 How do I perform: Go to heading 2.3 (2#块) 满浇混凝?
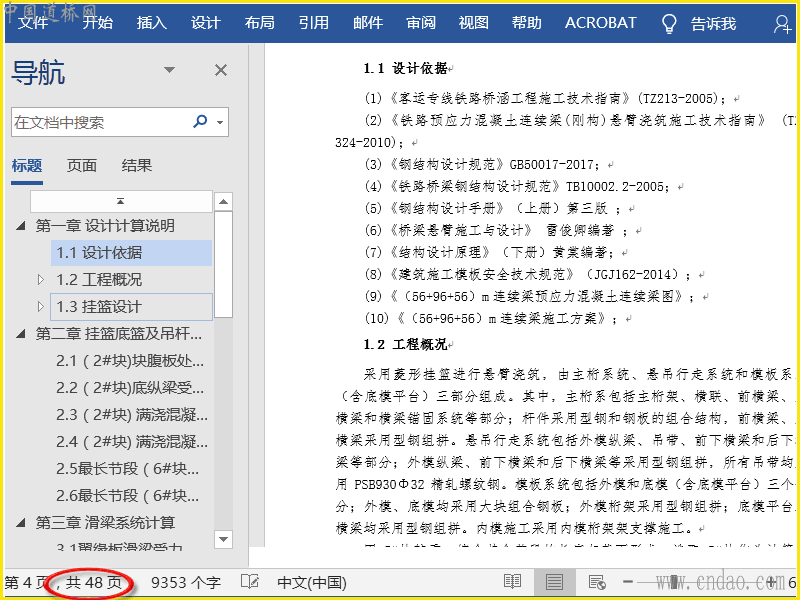pyautogui.click(x=132, y=415)
